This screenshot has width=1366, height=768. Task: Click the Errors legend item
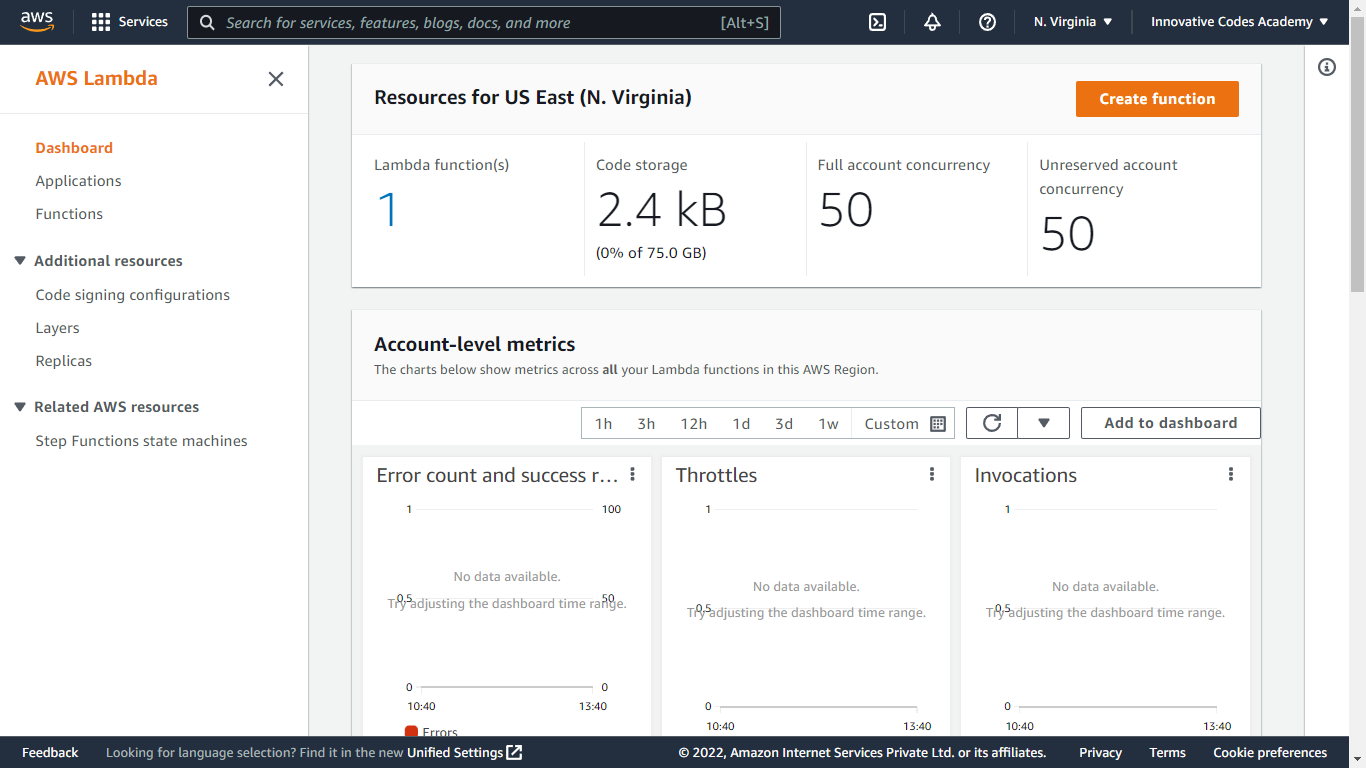431,732
